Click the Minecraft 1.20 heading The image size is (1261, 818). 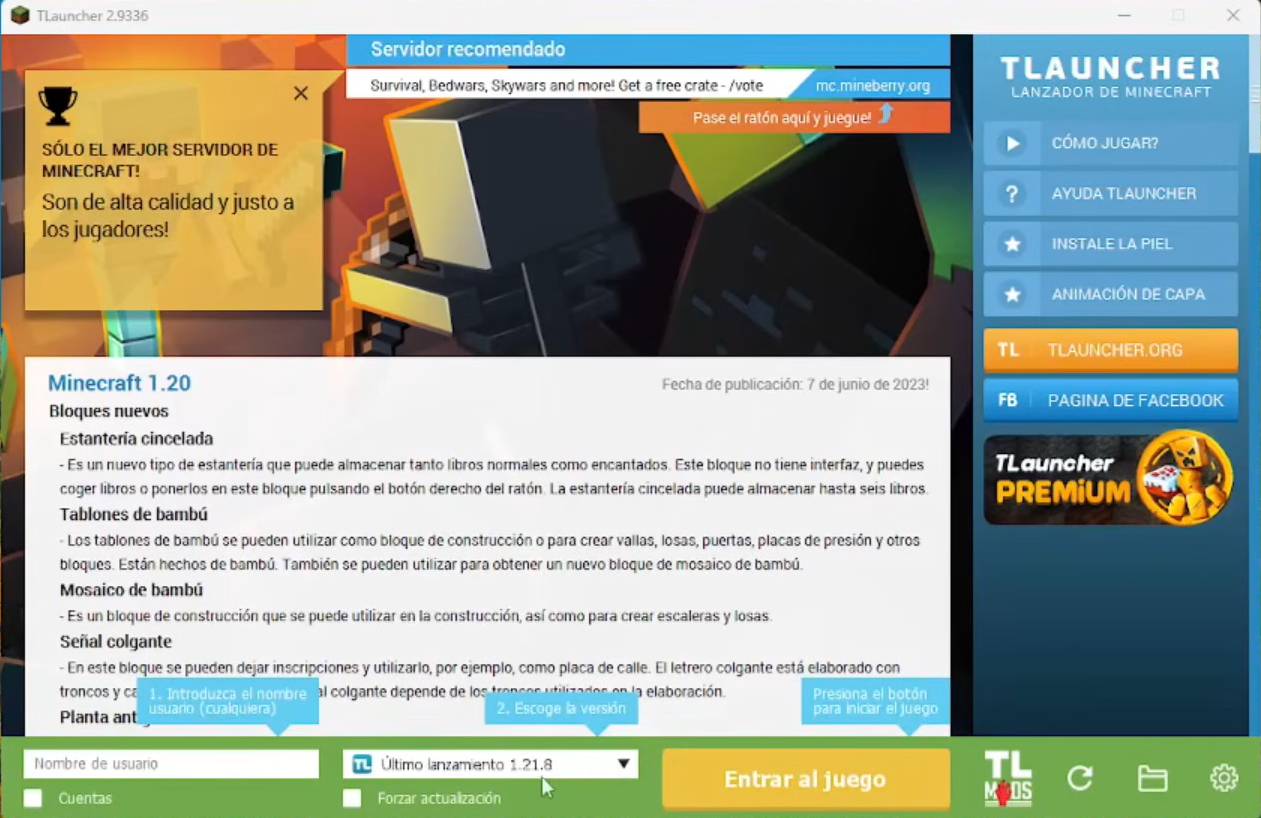tap(119, 383)
